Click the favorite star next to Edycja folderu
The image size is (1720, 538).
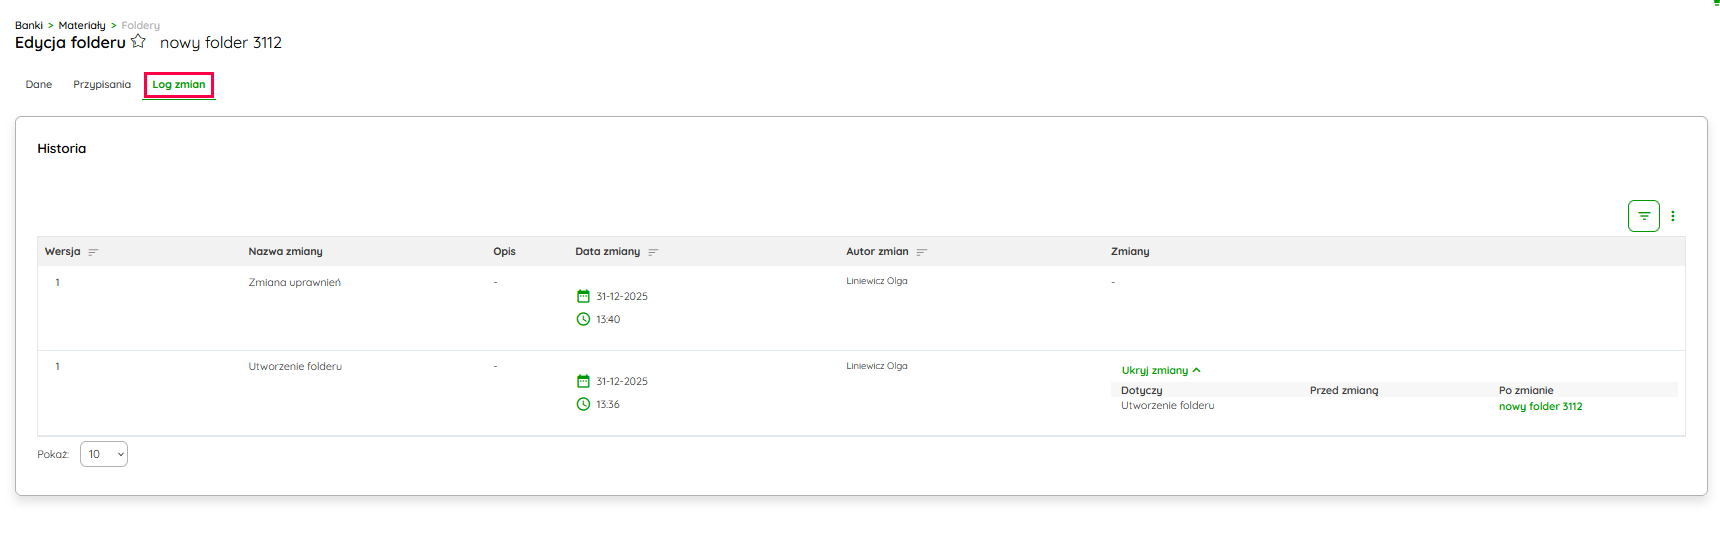[138, 41]
